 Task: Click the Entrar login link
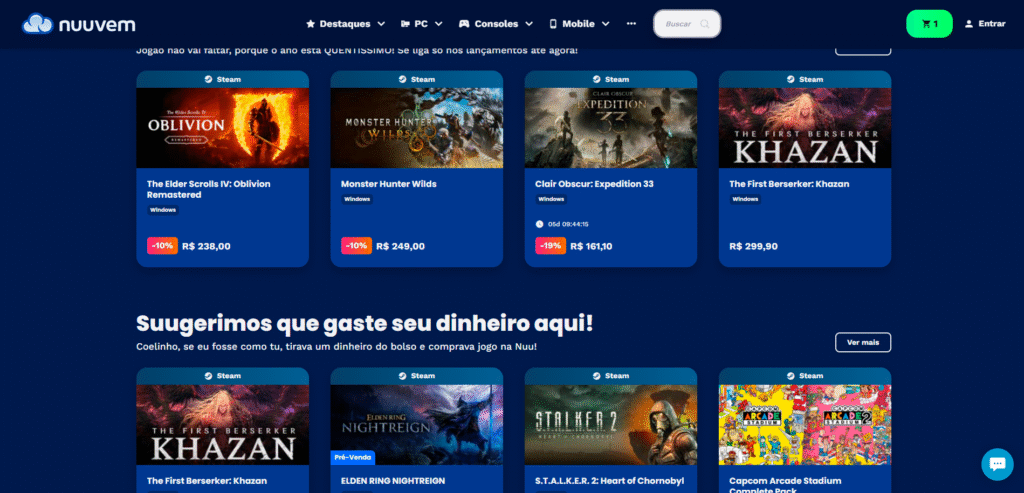coord(991,24)
